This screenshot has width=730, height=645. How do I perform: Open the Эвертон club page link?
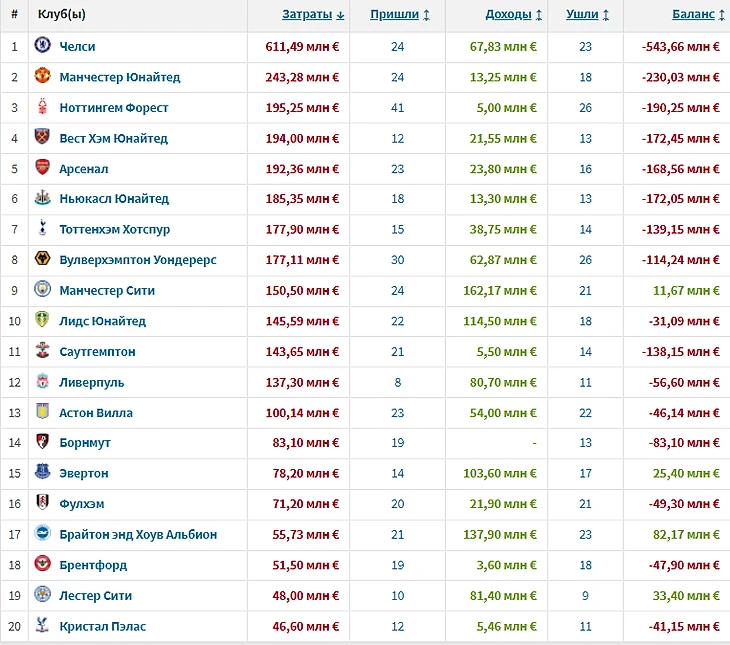(x=84, y=473)
